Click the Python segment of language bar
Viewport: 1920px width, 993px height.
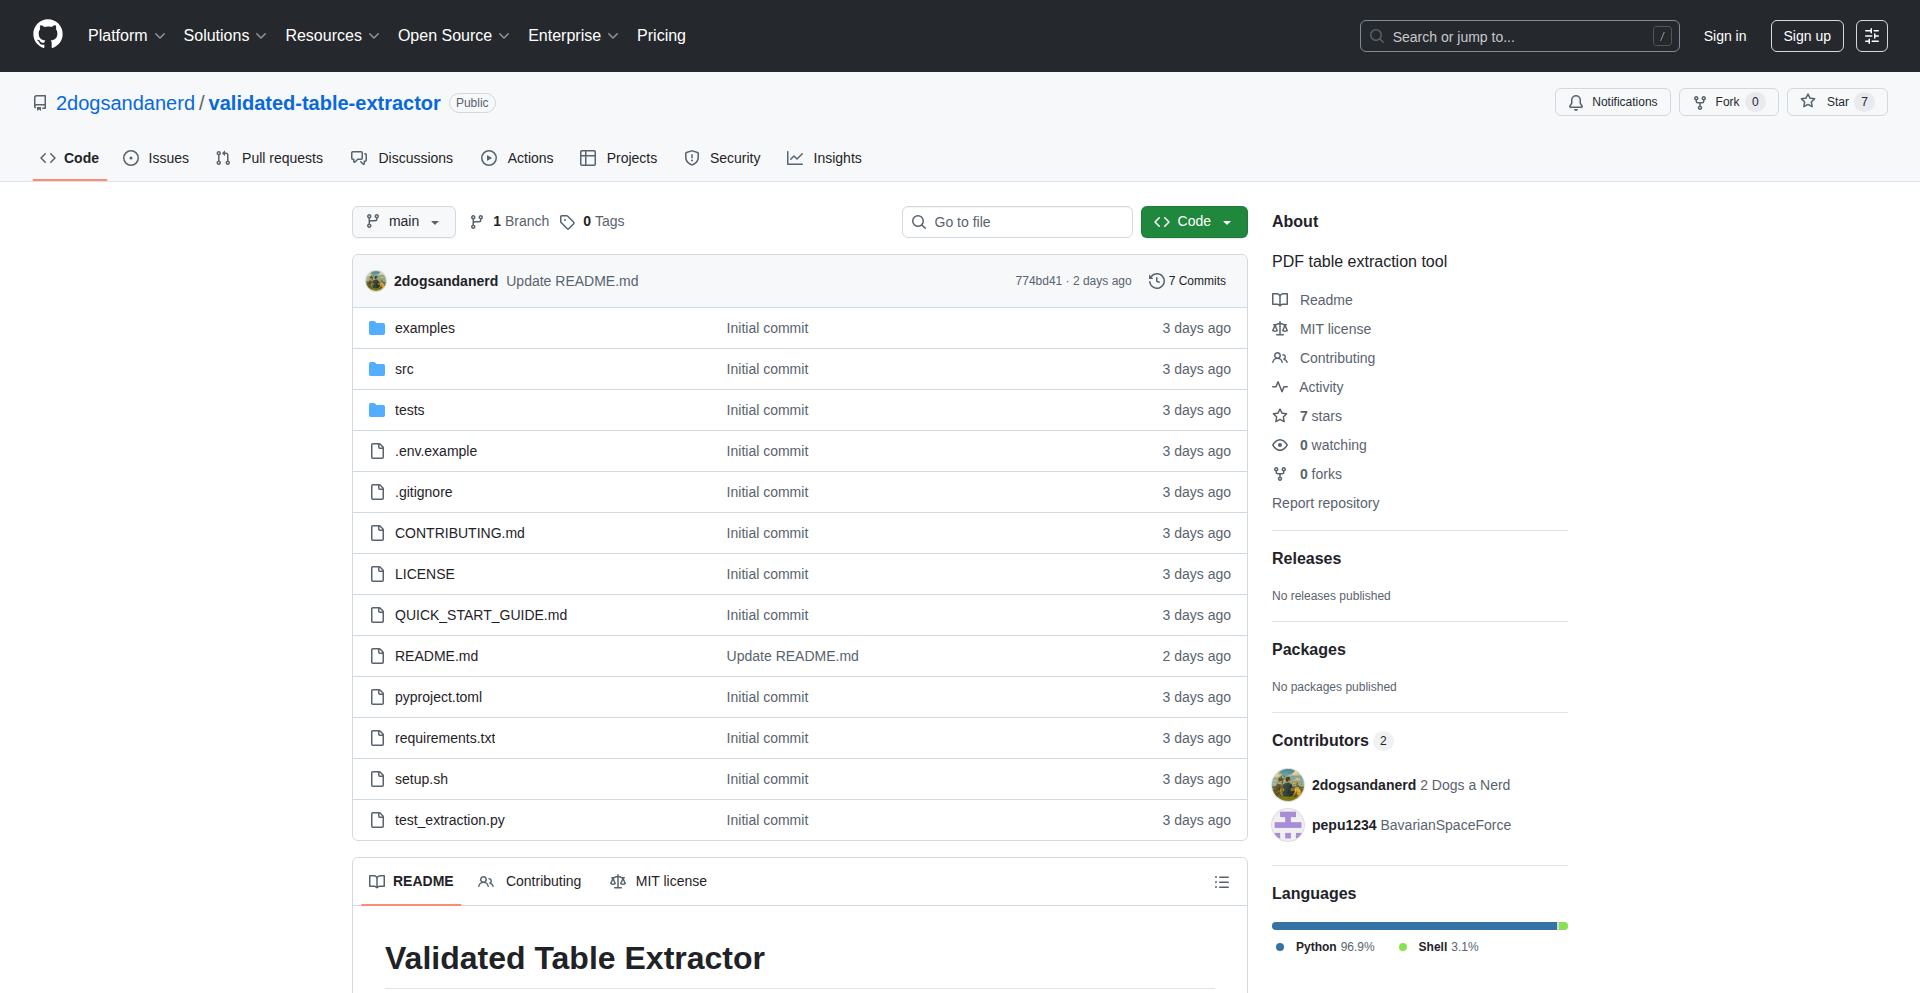point(1413,926)
